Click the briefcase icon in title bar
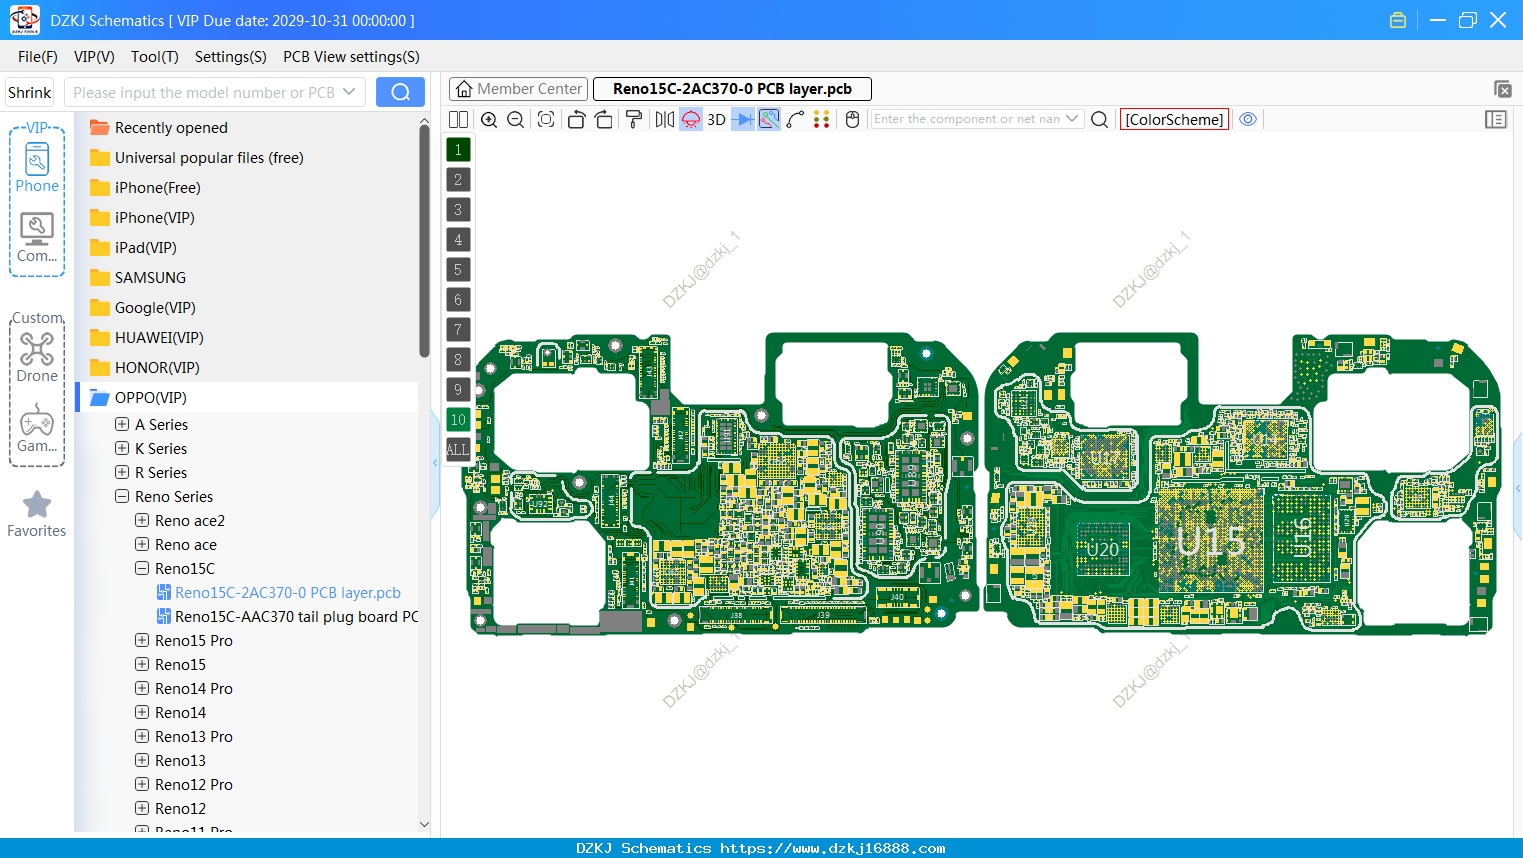This screenshot has width=1523, height=858. 1398,20
